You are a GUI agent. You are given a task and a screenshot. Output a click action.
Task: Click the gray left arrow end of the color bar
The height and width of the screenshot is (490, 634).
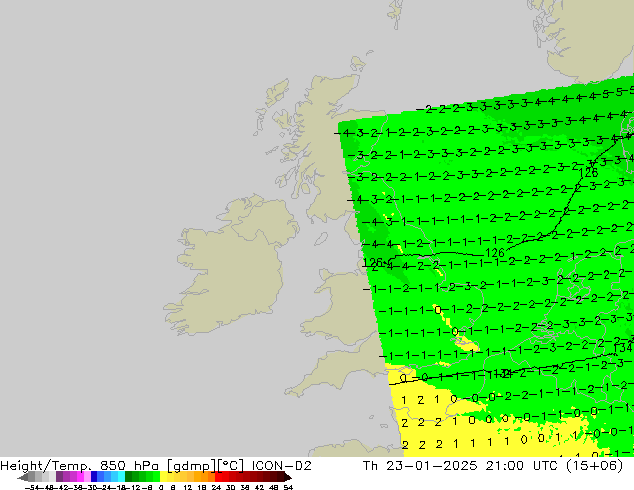23,477
